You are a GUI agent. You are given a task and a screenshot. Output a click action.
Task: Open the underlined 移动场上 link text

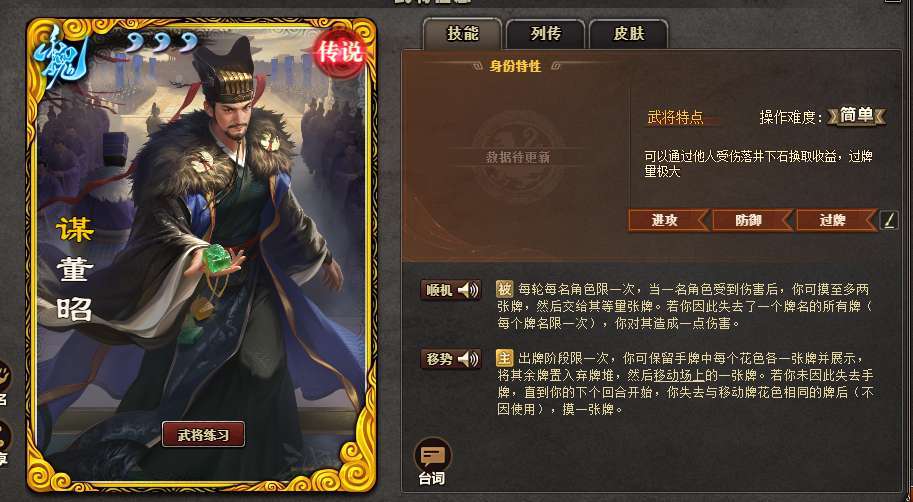679,375
